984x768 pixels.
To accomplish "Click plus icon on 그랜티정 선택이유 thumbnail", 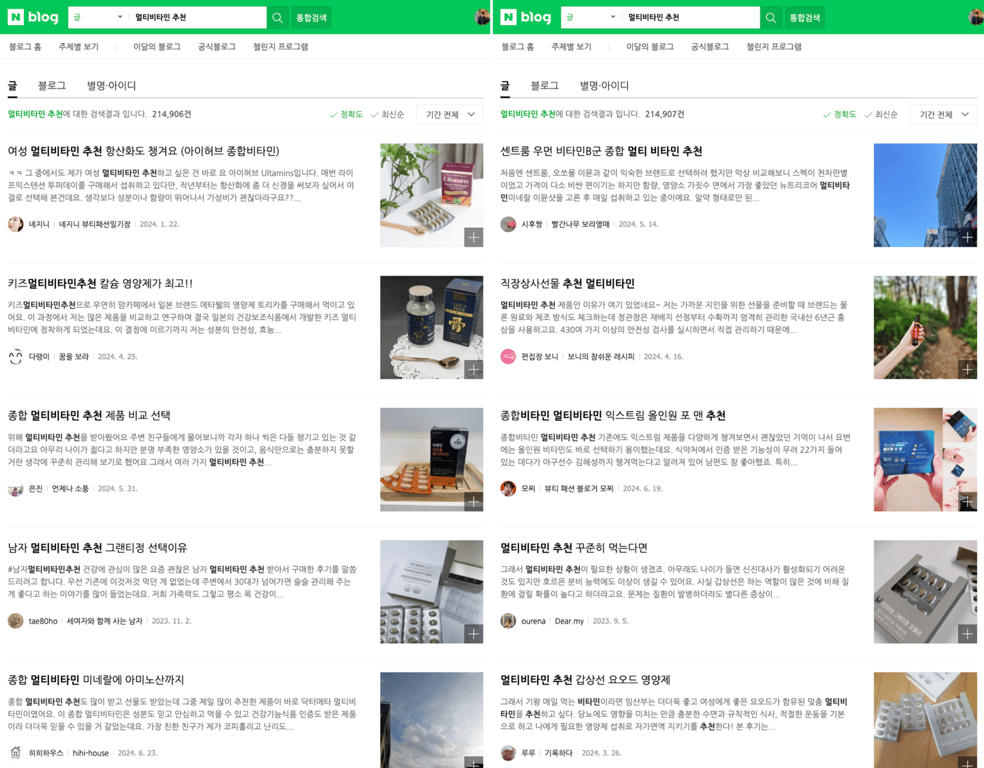I will click(x=474, y=634).
